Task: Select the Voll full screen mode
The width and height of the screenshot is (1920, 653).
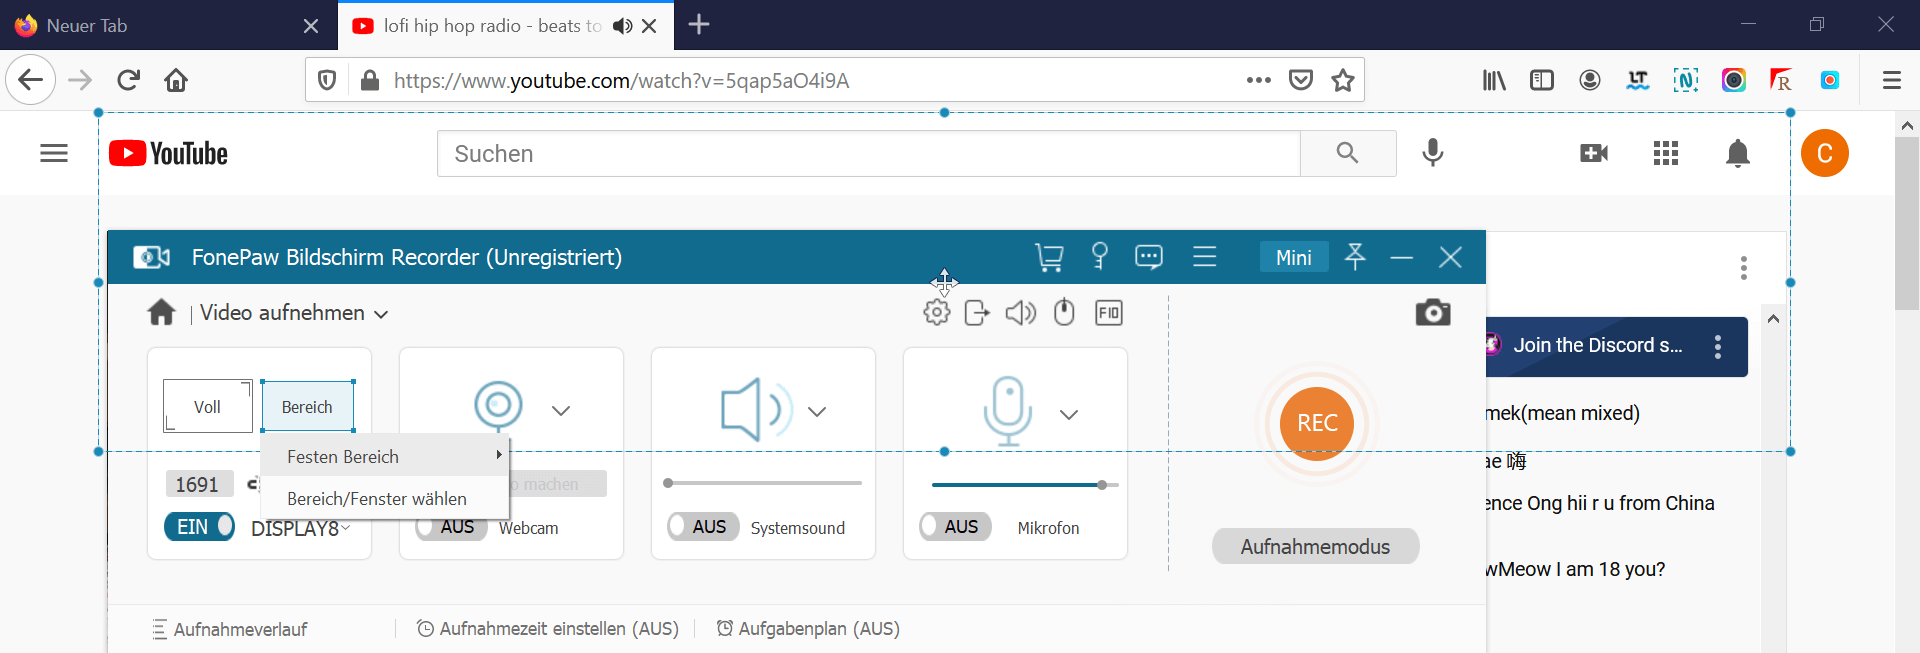Action: tap(208, 406)
